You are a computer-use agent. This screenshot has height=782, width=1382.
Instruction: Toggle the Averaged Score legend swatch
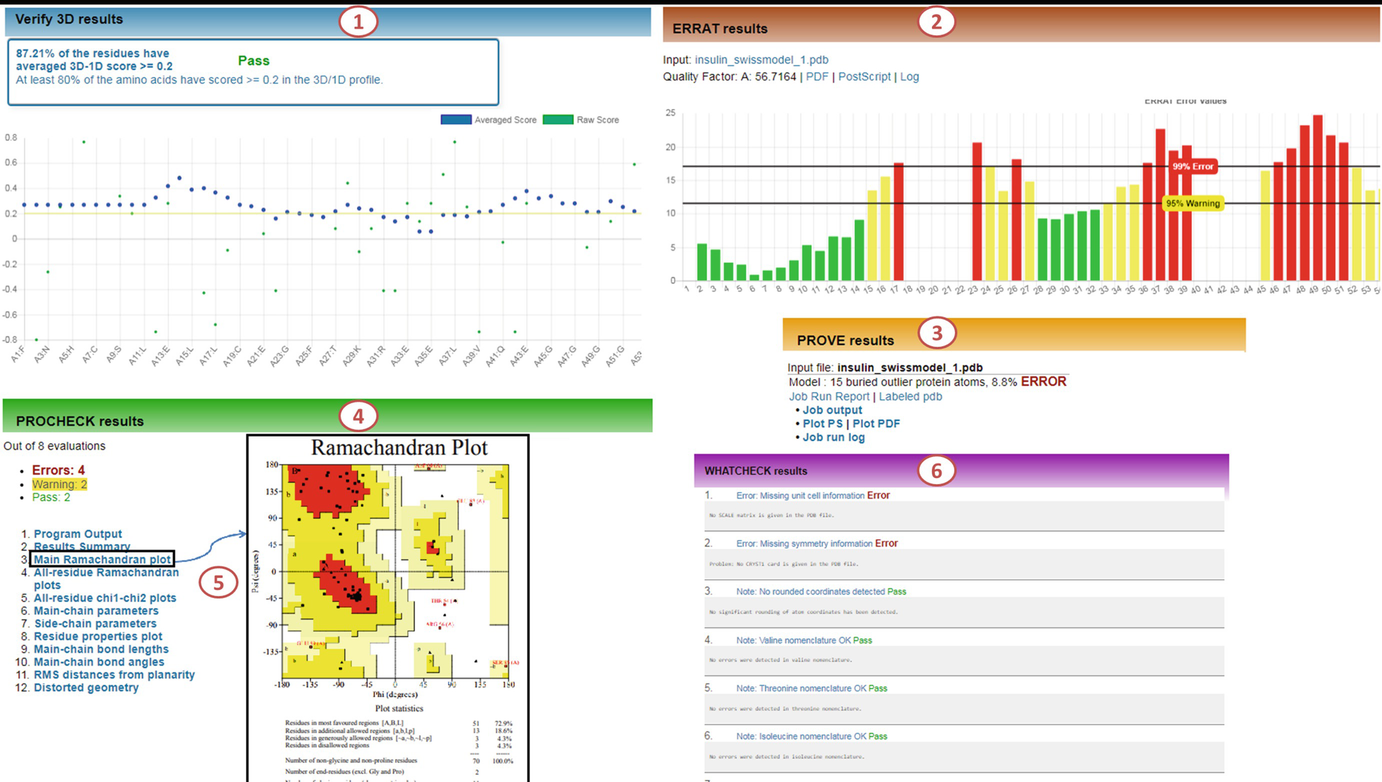[x=455, y=119]
